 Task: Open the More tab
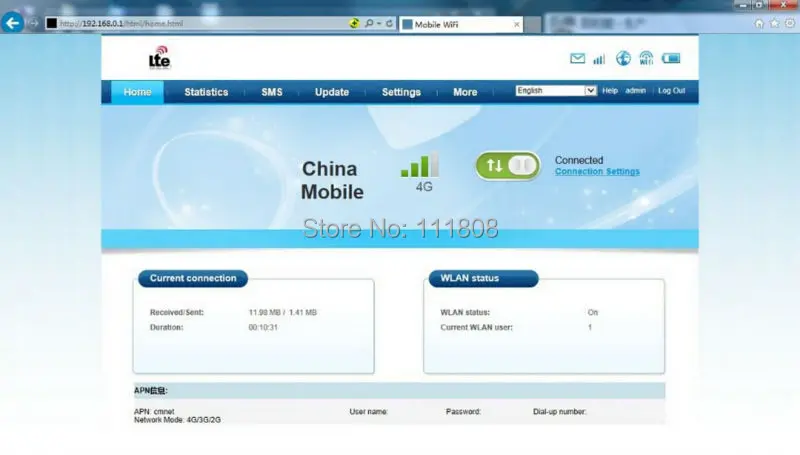(x=465, y=92)
